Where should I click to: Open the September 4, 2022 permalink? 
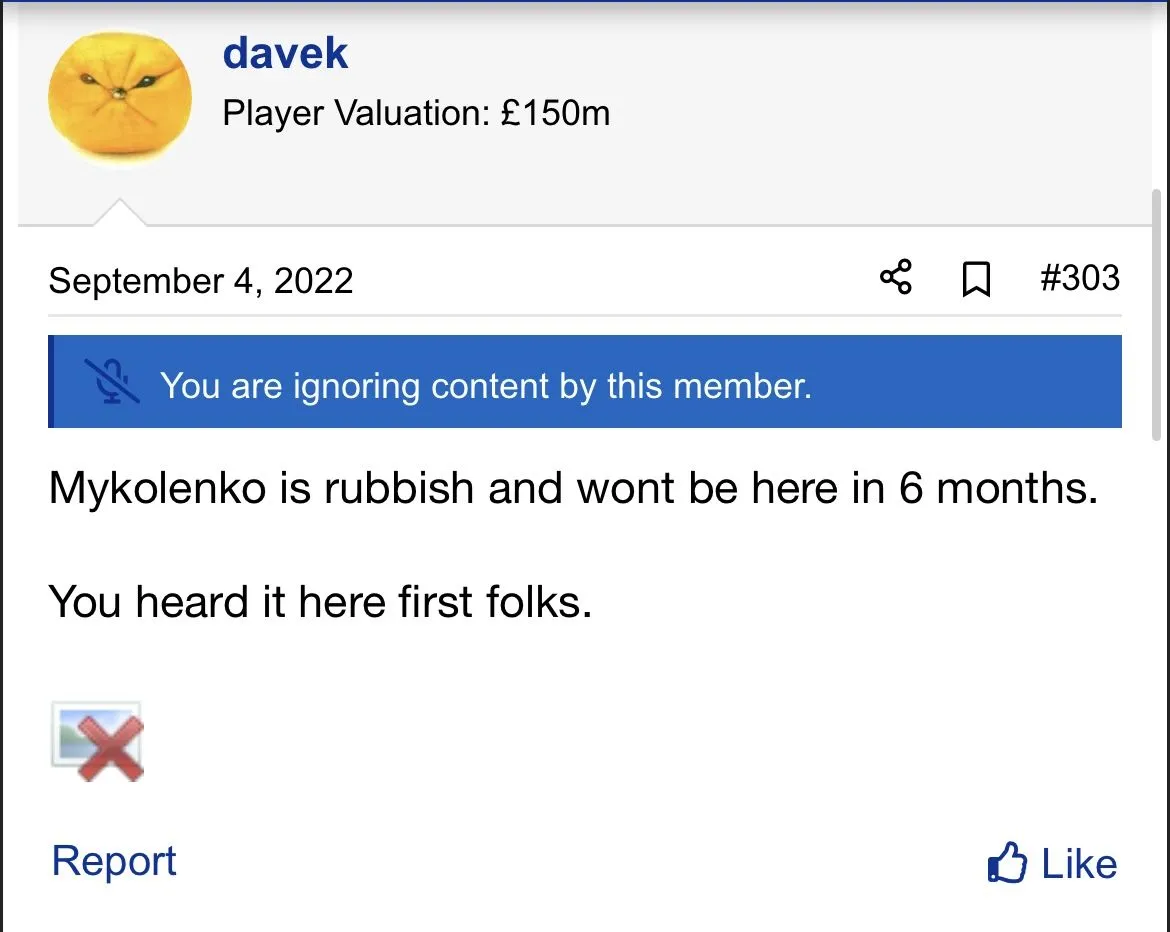pos(201,280)
